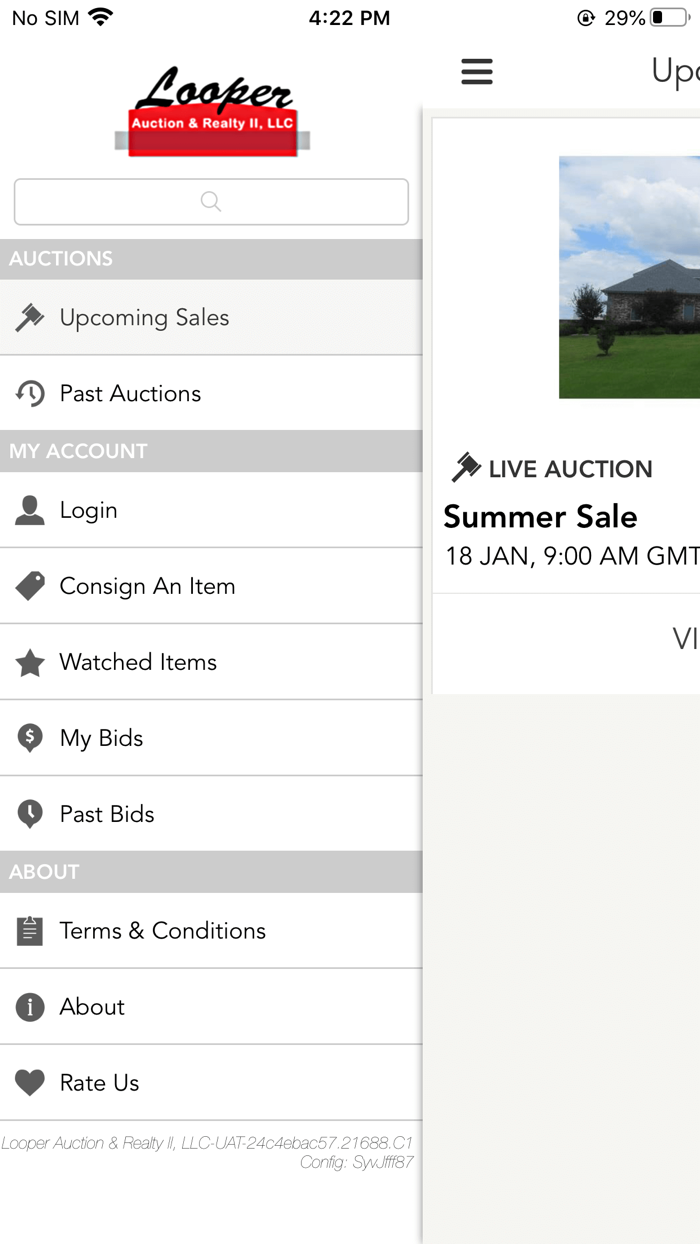Click the Past Auctions history icon

point(30,393)
